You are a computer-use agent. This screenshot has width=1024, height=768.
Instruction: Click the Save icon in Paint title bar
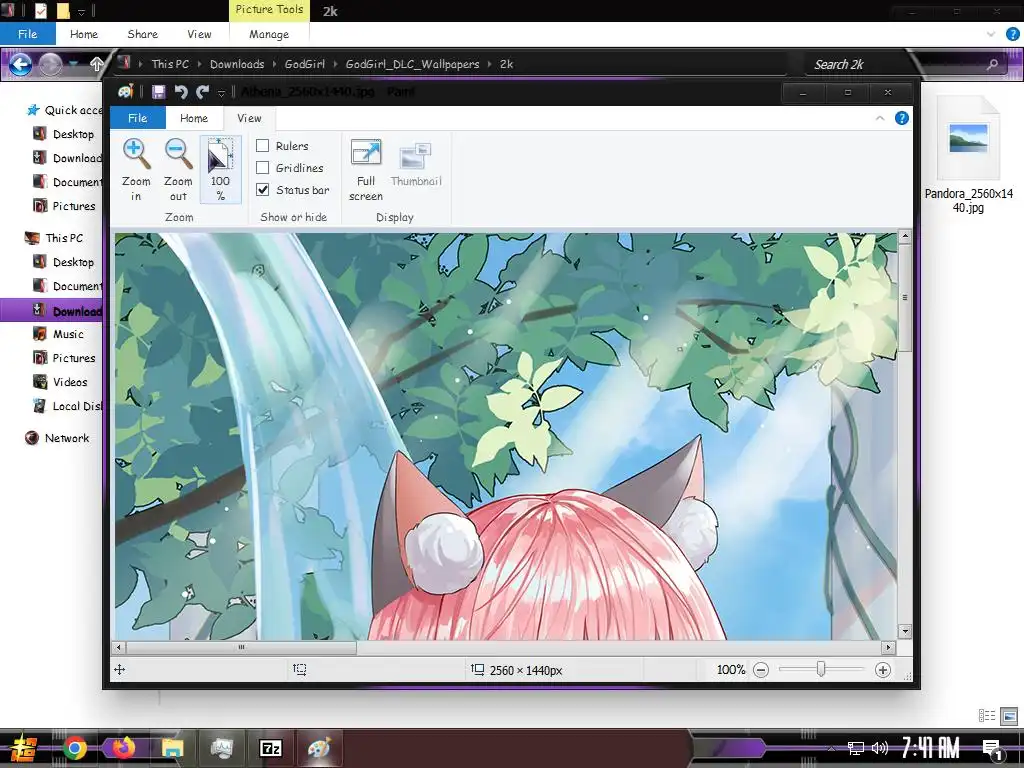pyautogui.click(x=158, y=92)
